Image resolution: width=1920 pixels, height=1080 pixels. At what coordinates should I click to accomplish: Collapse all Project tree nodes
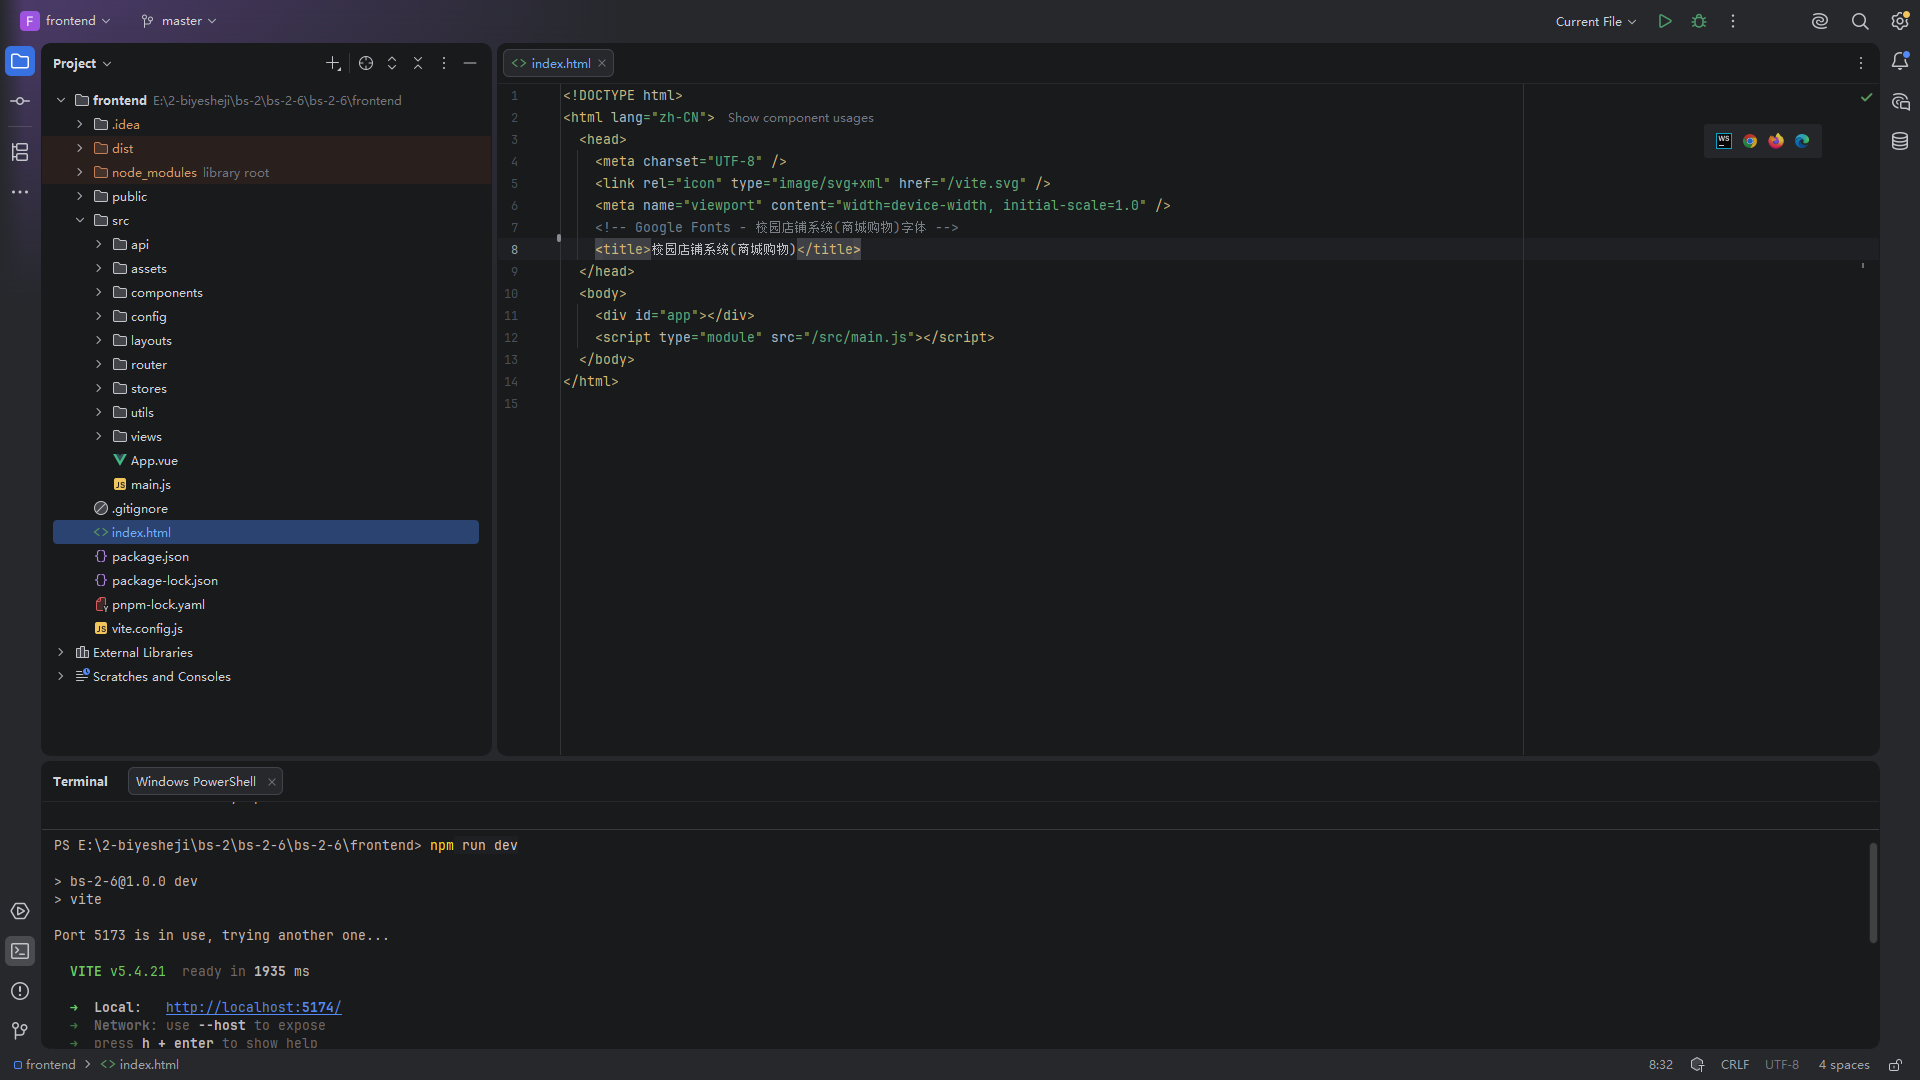coord(418,63)
